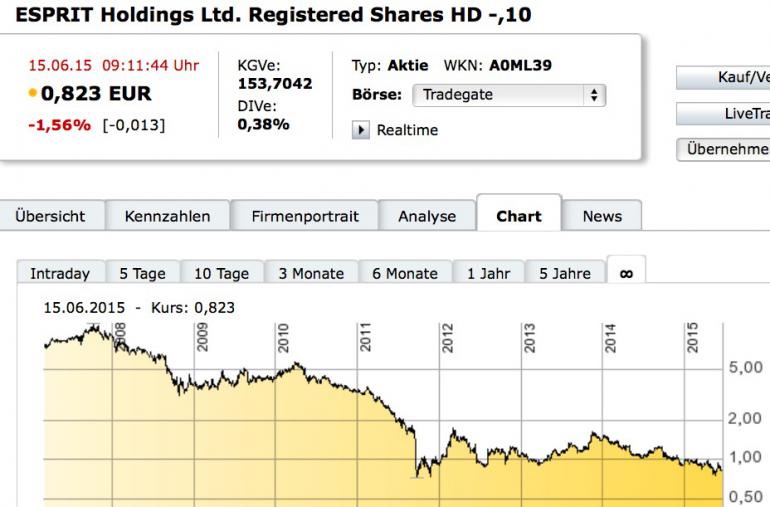Click the percentage change -1,56%
Image resolution: width=770 pixels, height=507 pixels.
point(59,125)
